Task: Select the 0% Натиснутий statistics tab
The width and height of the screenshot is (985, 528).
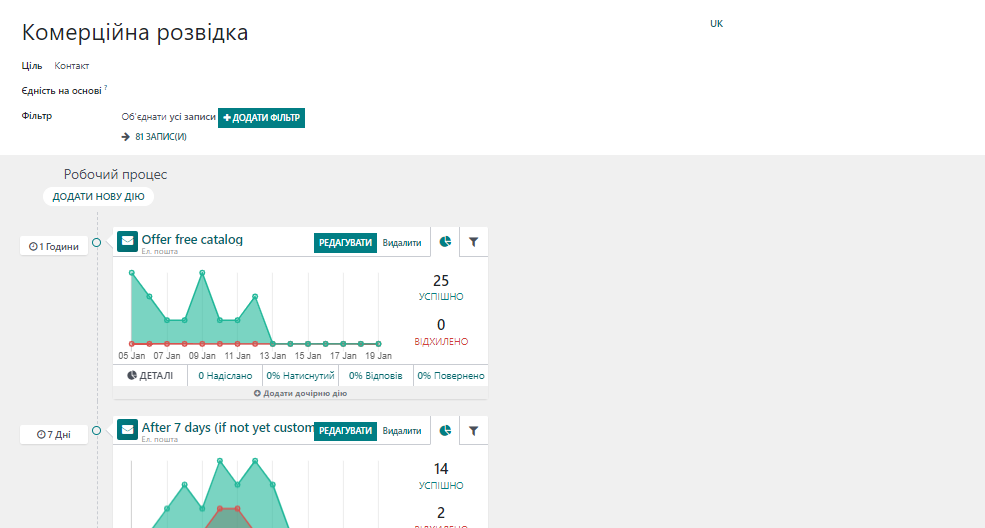Action: 300,376
